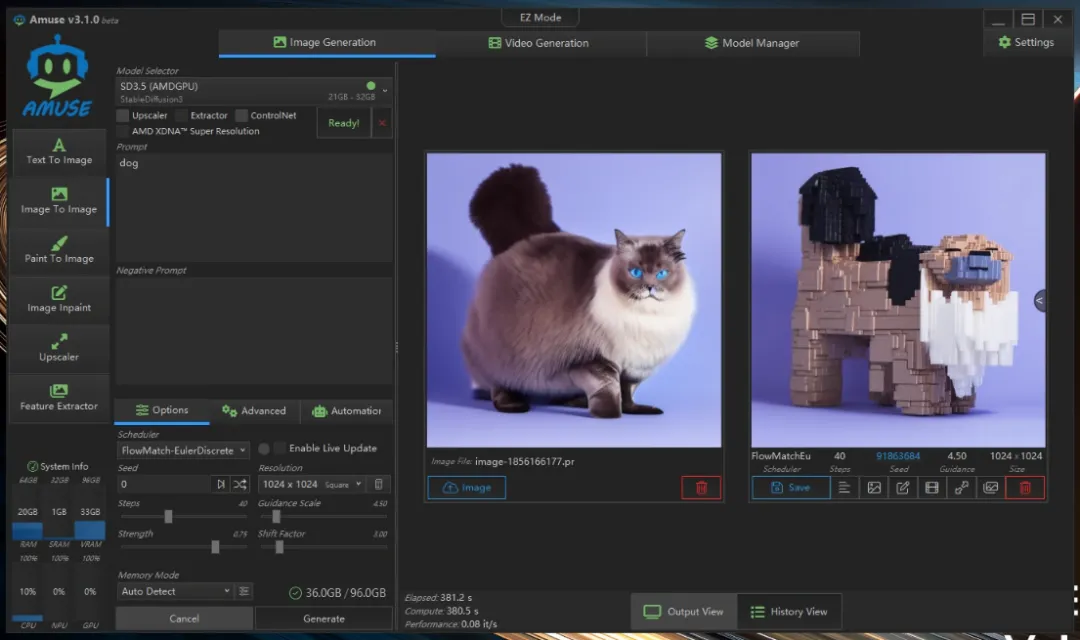Toggle Enable Live Update checkbox
The image size is (1080, 640).
point(280,448)
